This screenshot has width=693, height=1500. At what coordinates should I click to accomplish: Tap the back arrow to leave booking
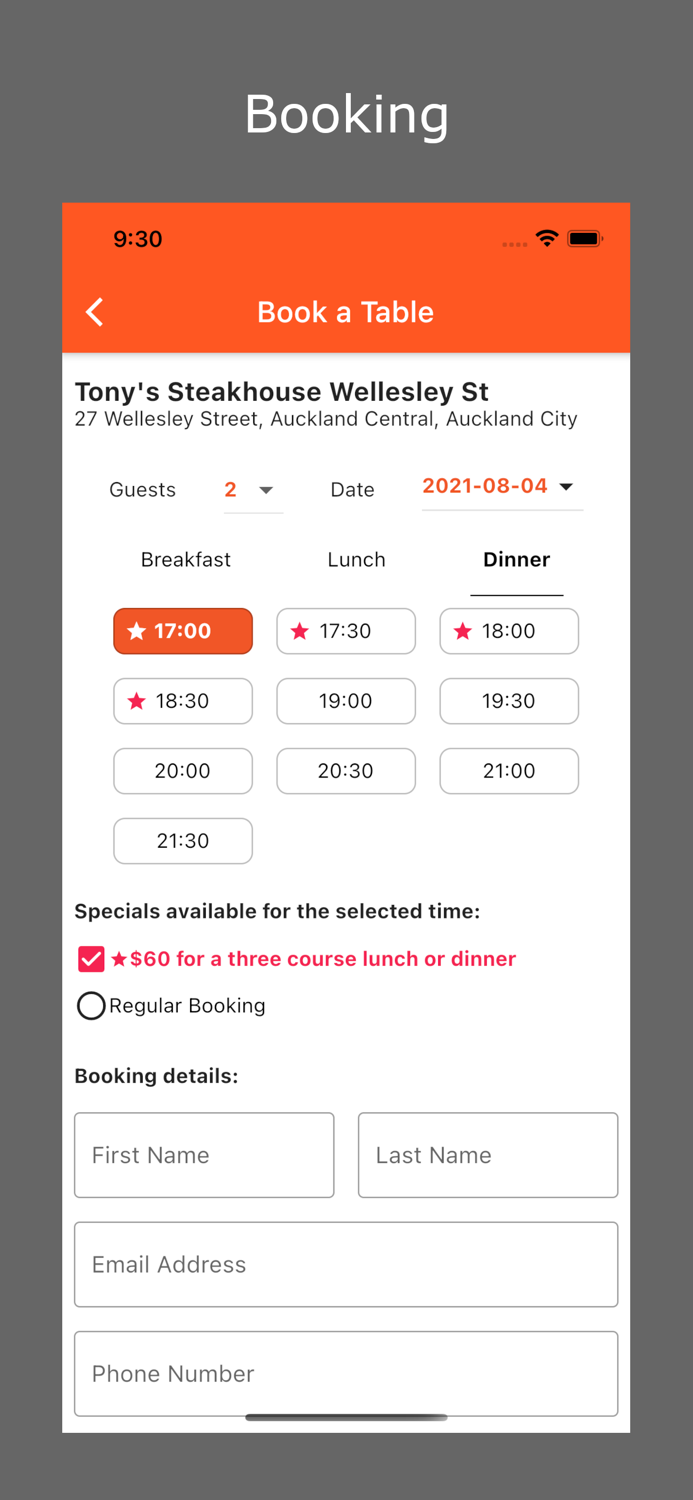point(94,312)
